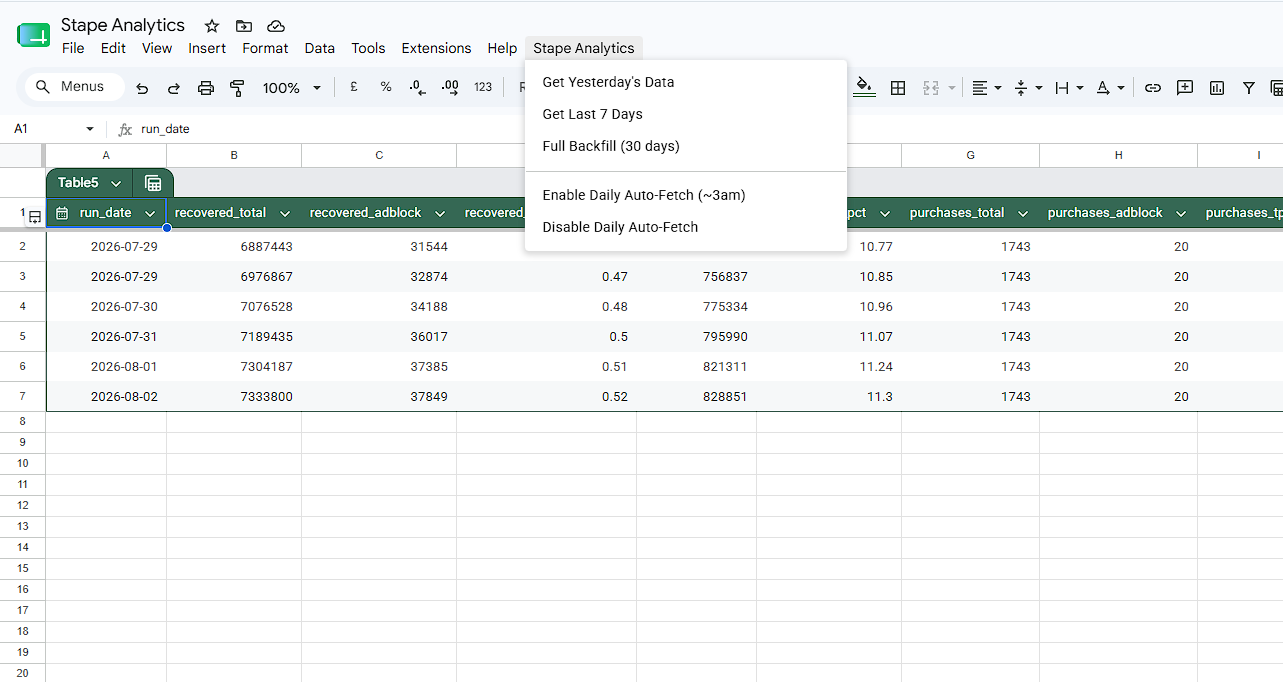Screen dimensions: 1283x682
Task: Select Enable Daily Auto-Fetch (~3am)
Action: pyautogui.click(x=686, y=195)
